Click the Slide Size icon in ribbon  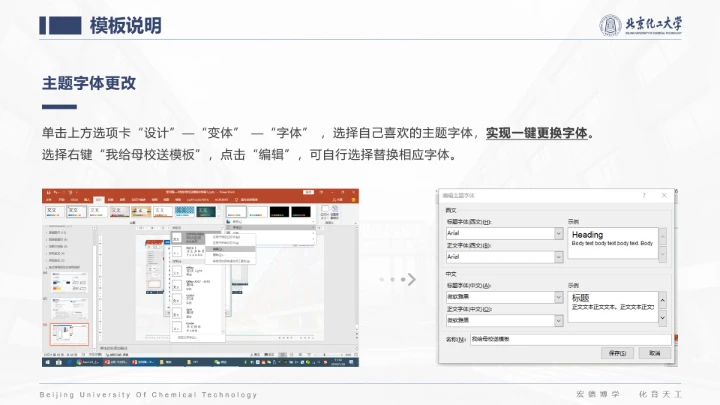(325, 213)
